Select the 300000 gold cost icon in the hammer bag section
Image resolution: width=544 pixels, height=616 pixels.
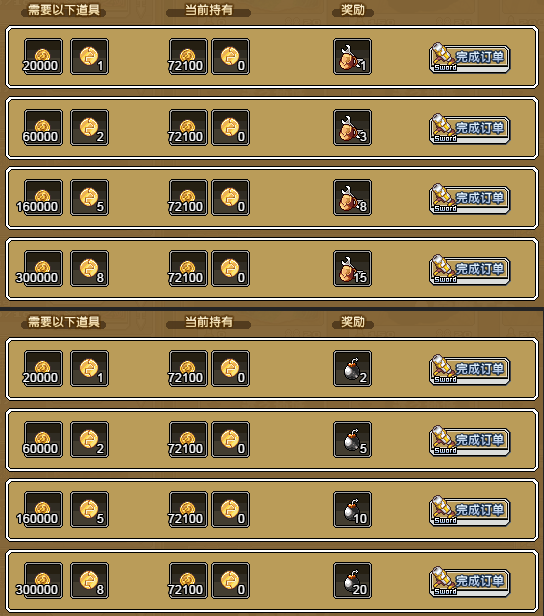pos(43,269)
